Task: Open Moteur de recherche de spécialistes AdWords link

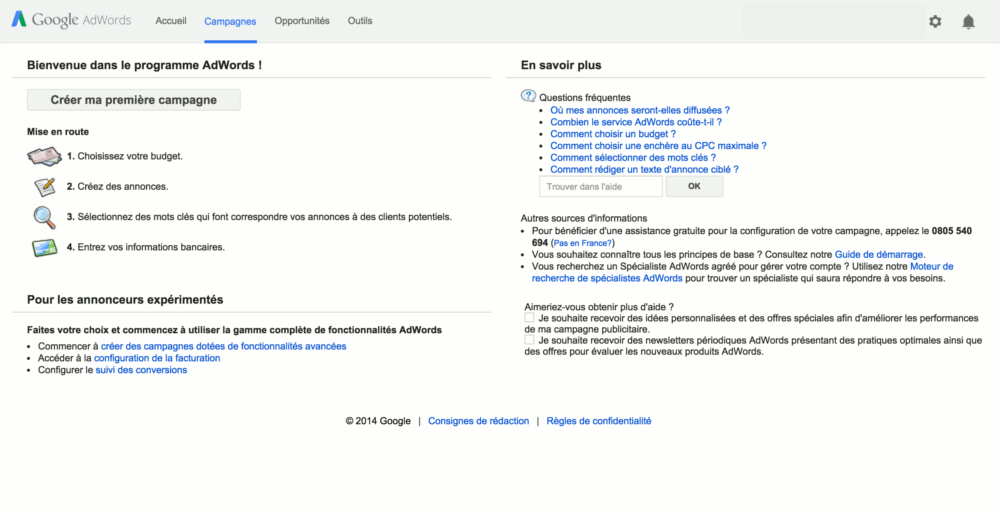Action: [x=743, y=272]
